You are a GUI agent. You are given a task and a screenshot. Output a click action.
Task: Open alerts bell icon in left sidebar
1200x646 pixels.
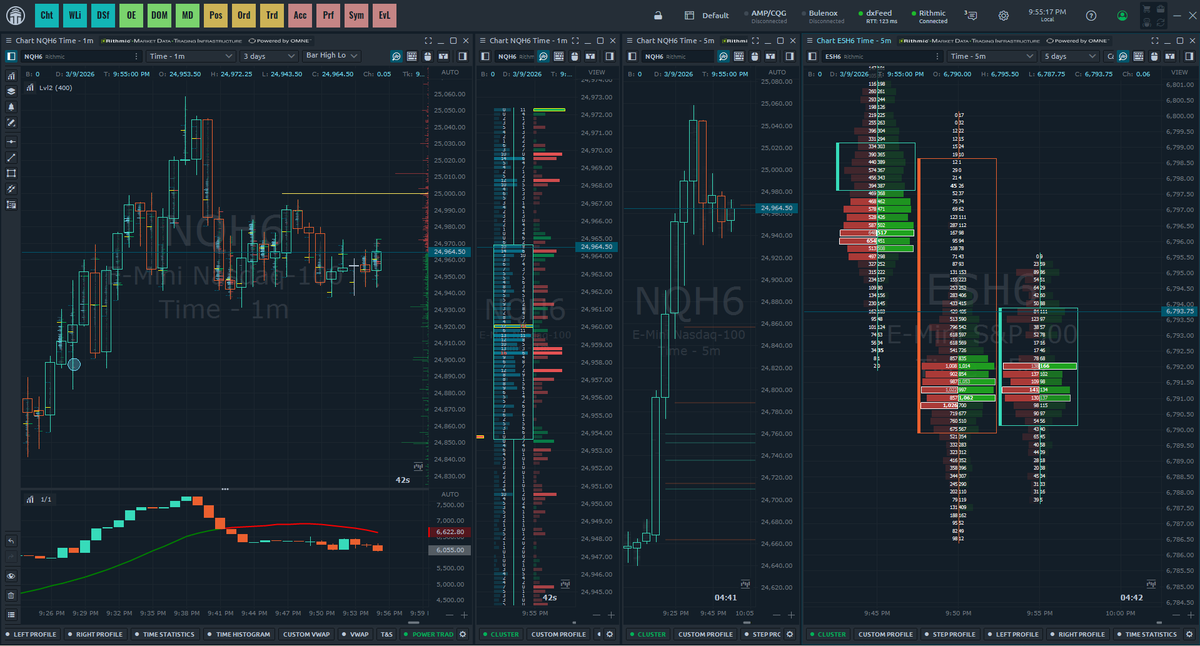11,106
